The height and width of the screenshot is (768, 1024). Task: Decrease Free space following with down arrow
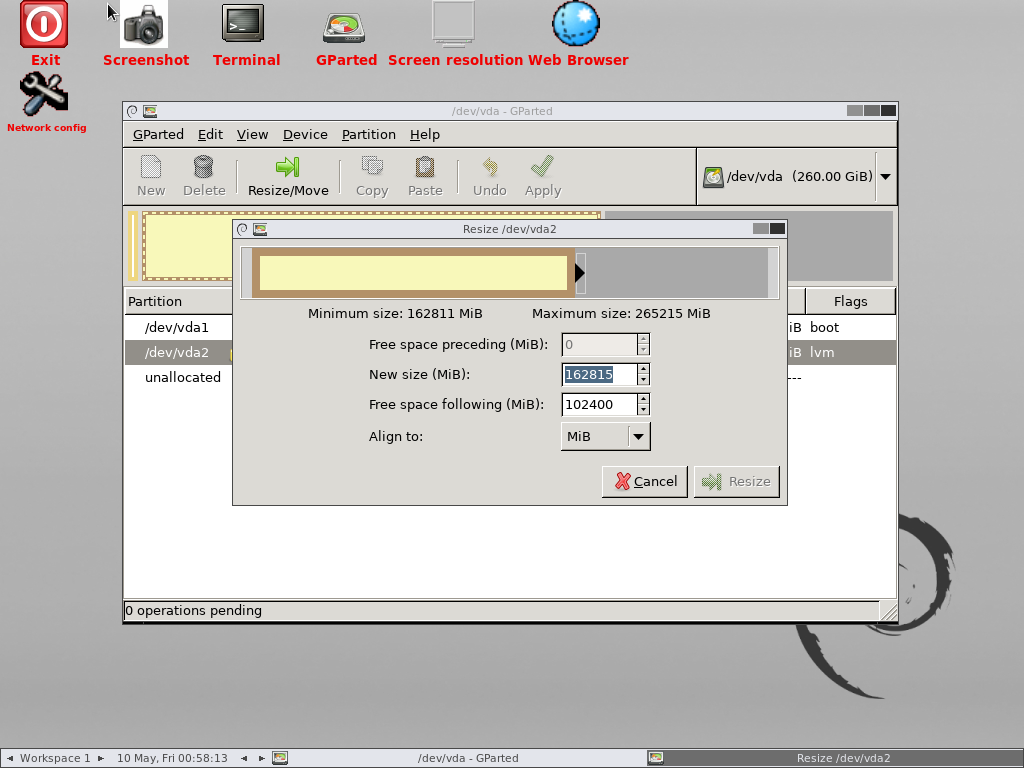[643, 410]
